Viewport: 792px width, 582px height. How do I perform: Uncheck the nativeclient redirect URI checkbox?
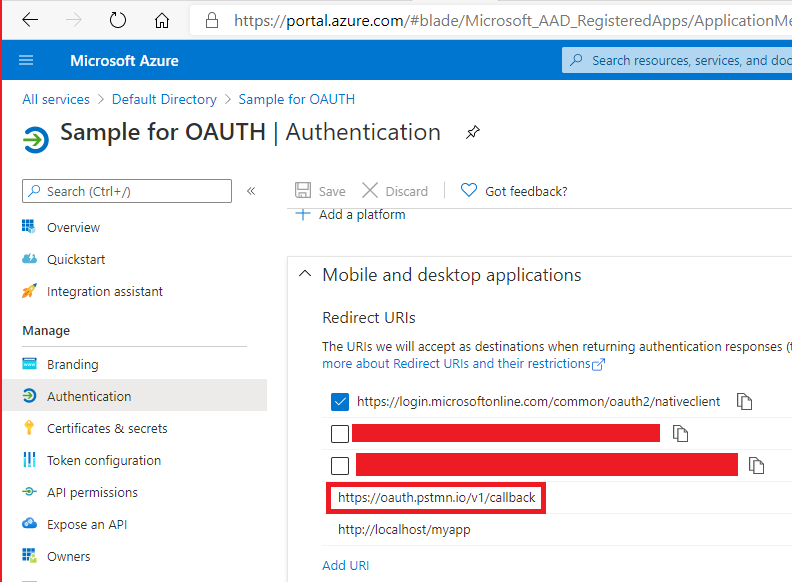[340, 402]
